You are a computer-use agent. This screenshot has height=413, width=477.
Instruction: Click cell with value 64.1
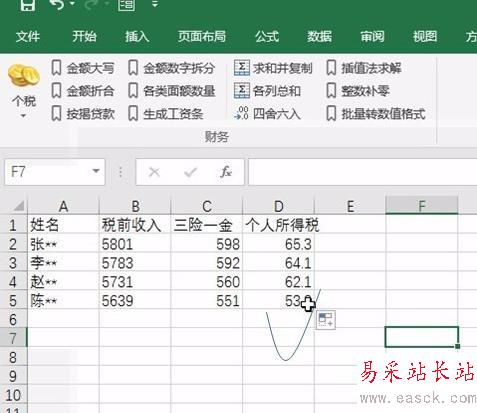coord(278,263)
